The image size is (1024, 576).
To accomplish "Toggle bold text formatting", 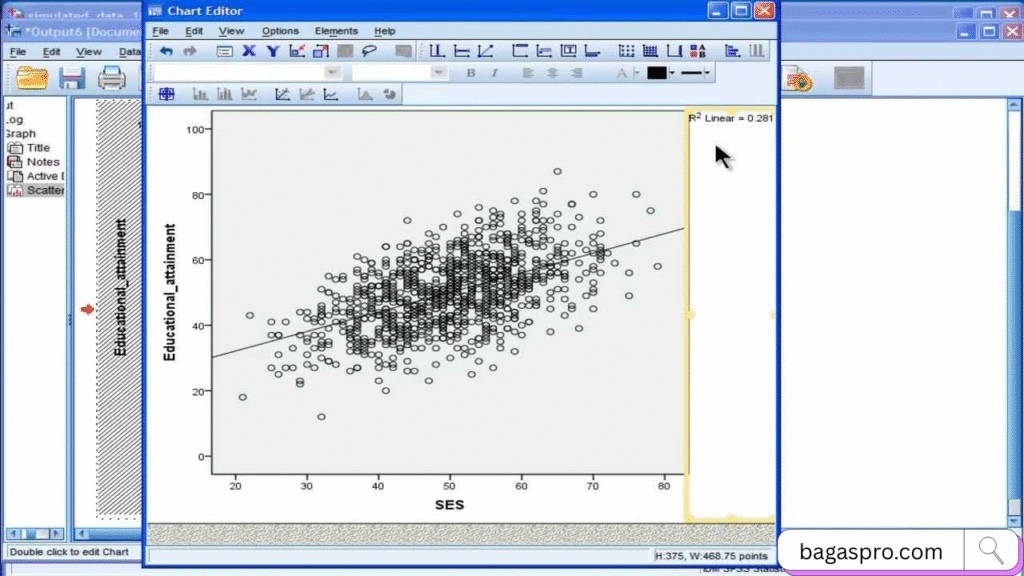I will 469,73.
